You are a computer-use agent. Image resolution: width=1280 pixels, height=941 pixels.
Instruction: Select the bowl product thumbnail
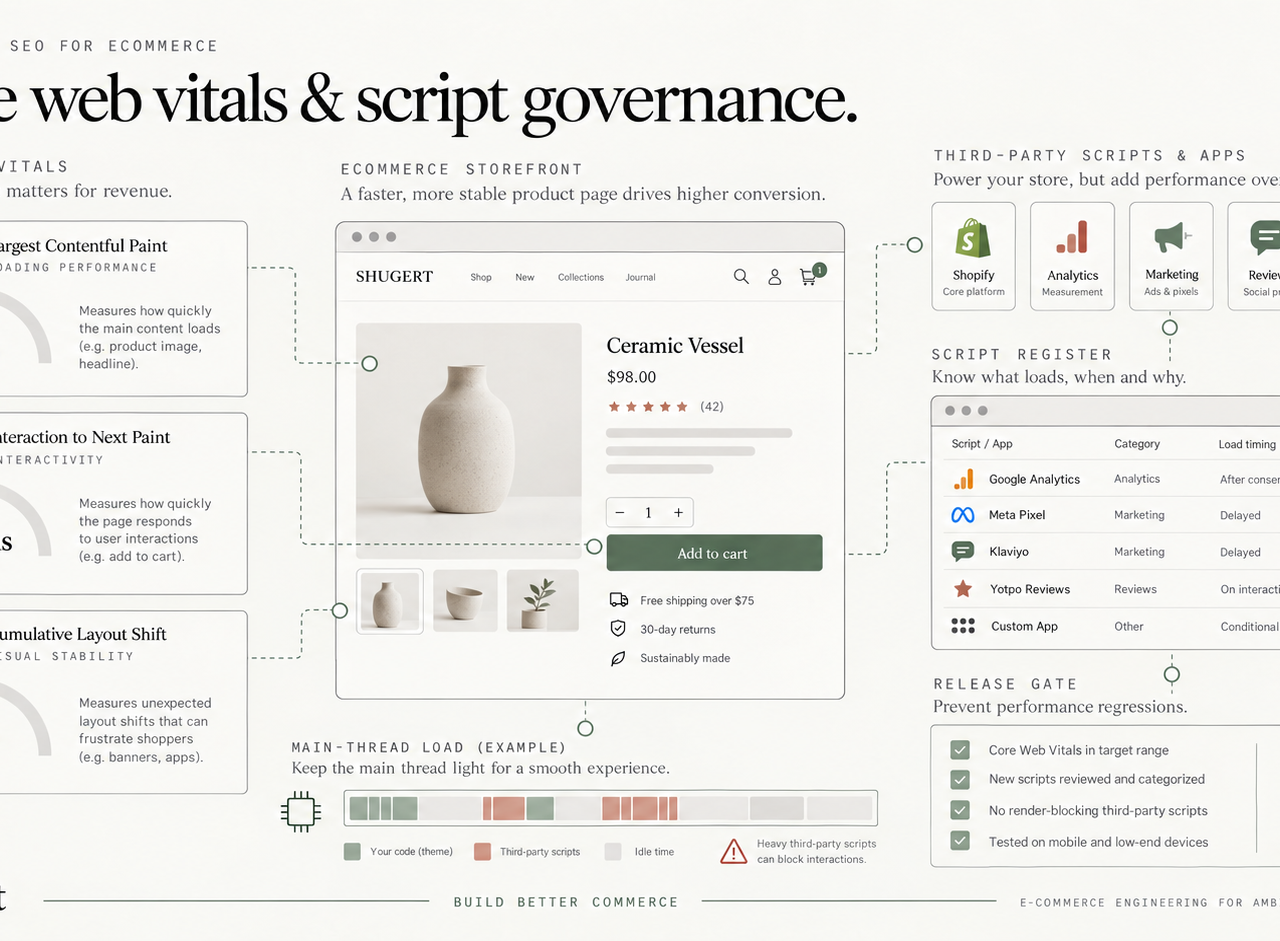(465, 600)
